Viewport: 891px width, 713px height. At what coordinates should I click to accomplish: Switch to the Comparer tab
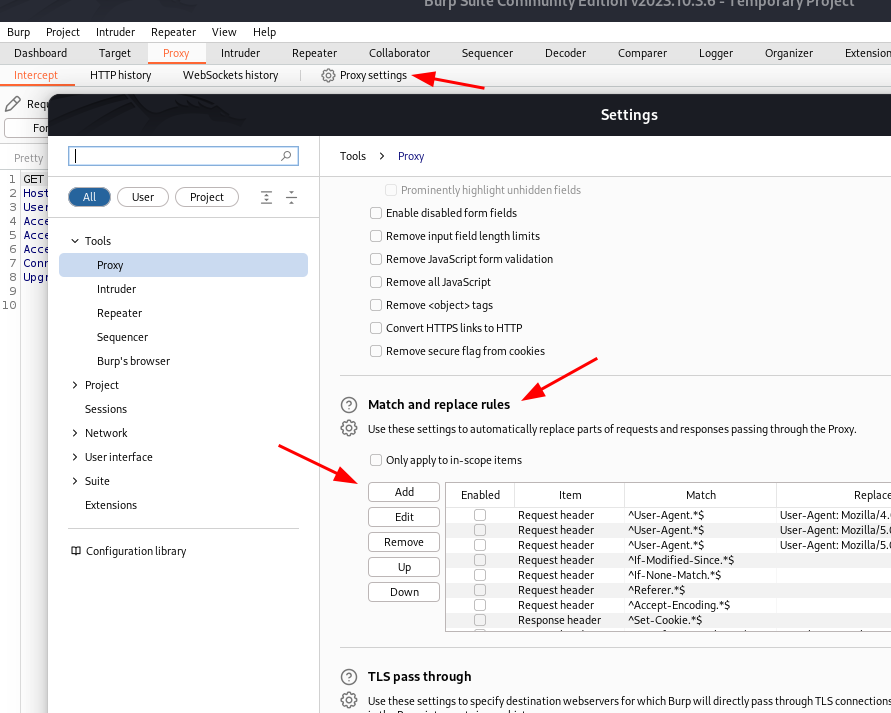642,53
